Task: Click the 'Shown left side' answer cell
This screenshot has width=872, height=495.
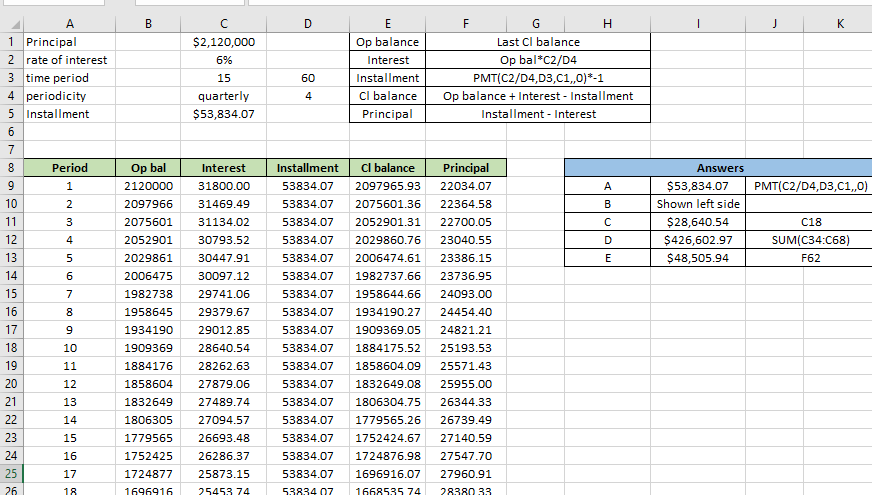Action: pos(697,204)
